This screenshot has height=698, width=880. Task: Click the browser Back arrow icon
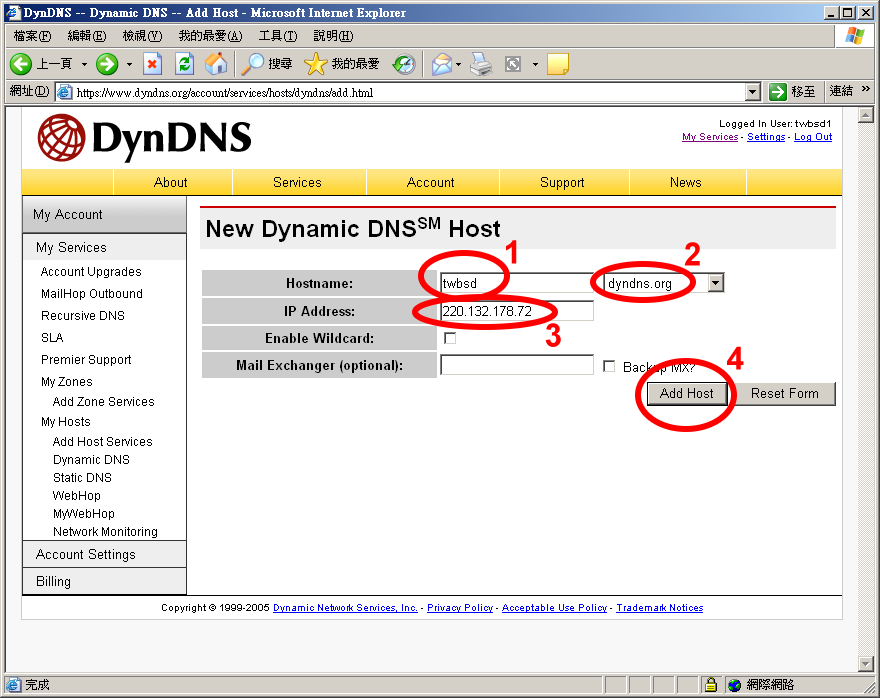point(21,64)
